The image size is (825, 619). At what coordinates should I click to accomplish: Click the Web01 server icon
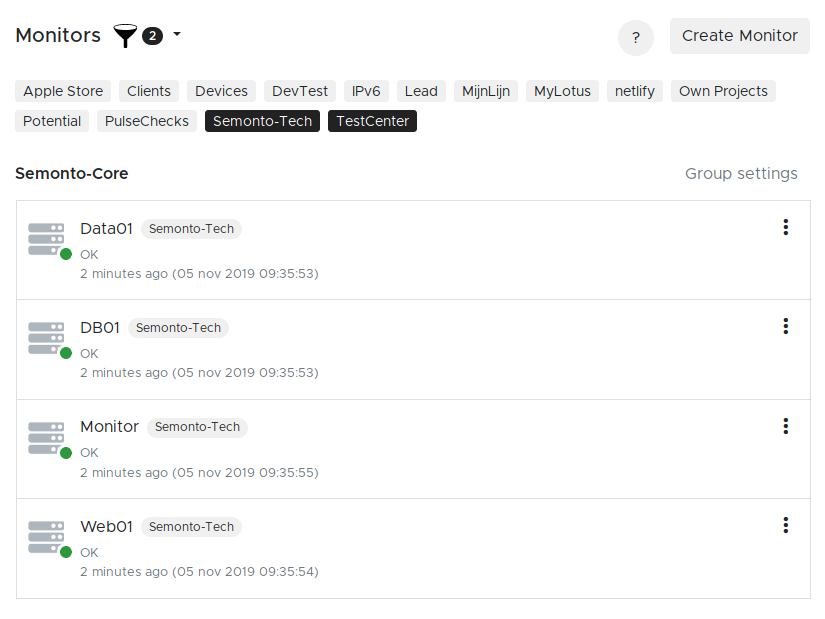[47, 538]
